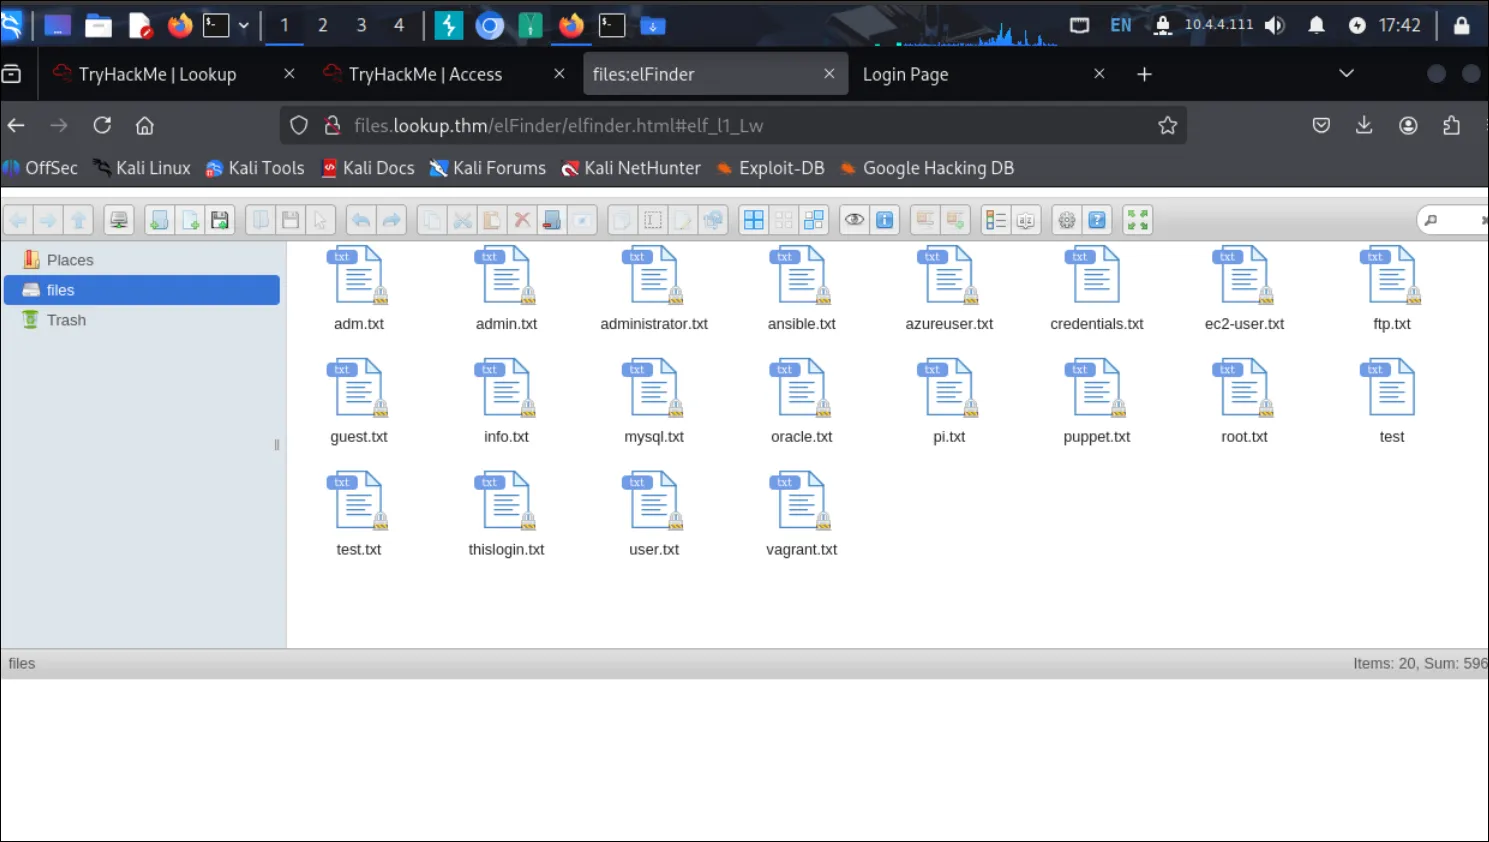Select Places in the sidebar
Image resolution: width=1489 pixels, height=842 pixels.
pos(141,260)
